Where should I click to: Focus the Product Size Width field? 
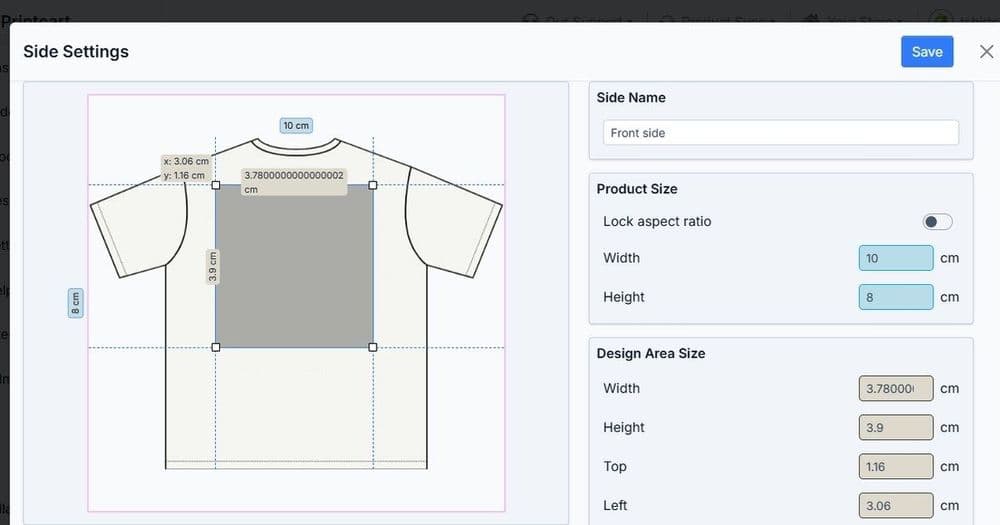point(895,258)
